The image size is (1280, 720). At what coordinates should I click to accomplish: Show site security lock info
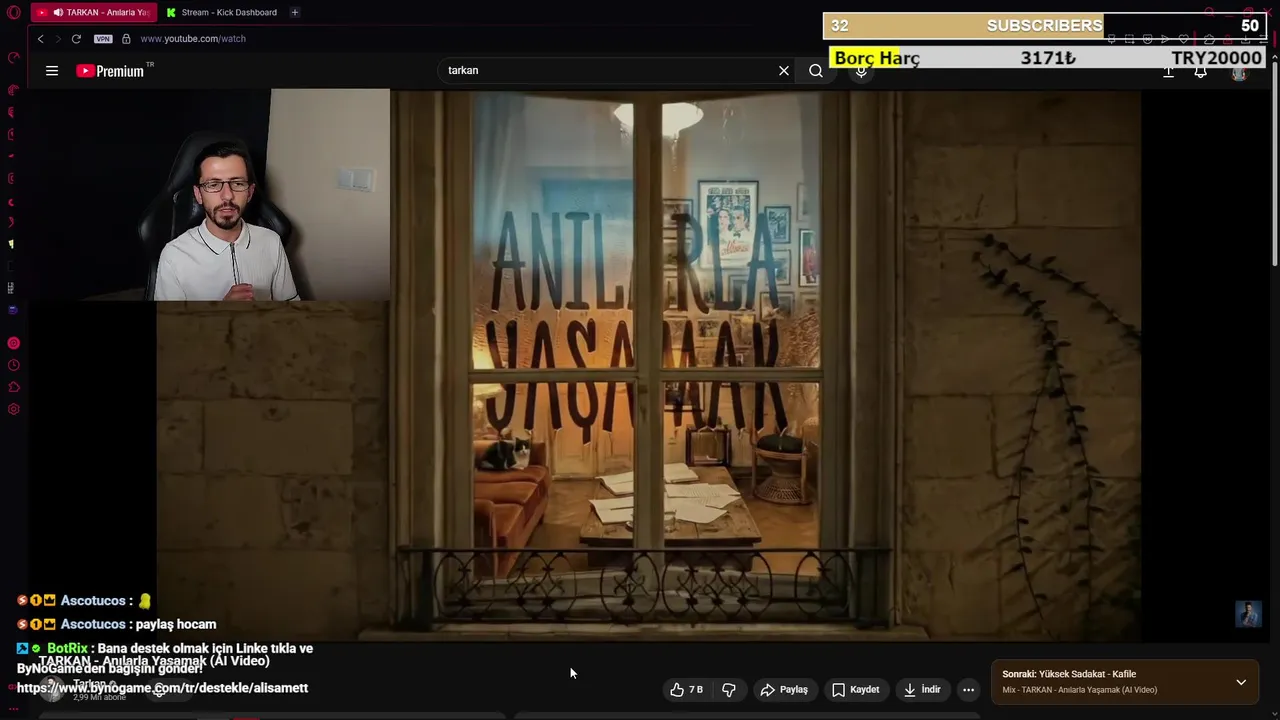click(x=126, y=38)
